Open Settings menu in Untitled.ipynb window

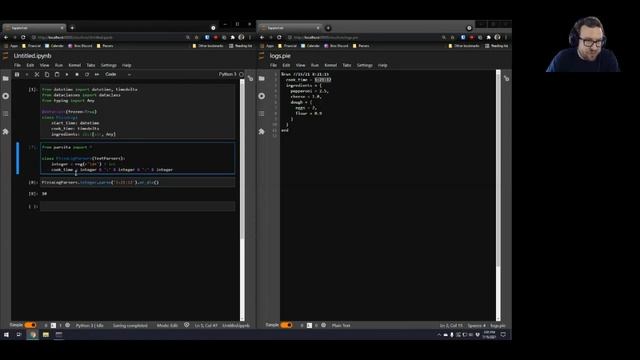(109, 65)
